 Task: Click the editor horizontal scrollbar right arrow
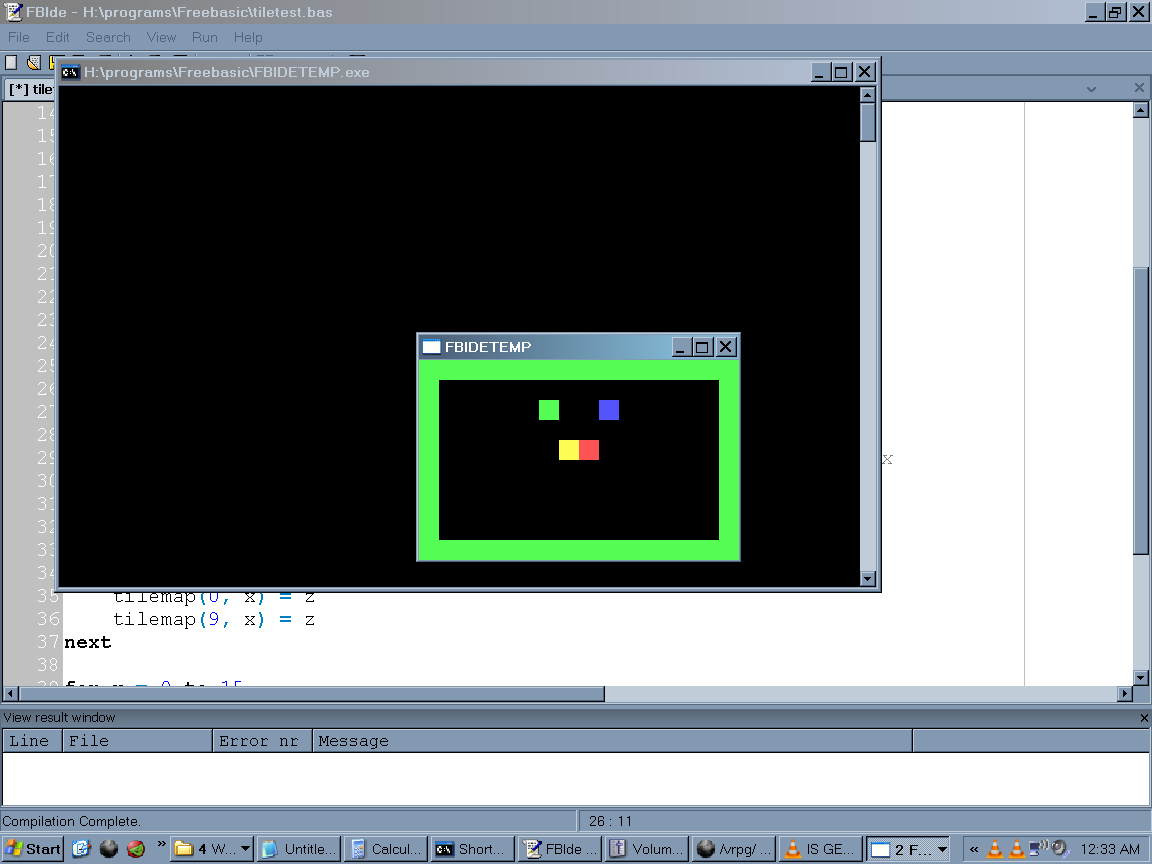[1125, 694]
